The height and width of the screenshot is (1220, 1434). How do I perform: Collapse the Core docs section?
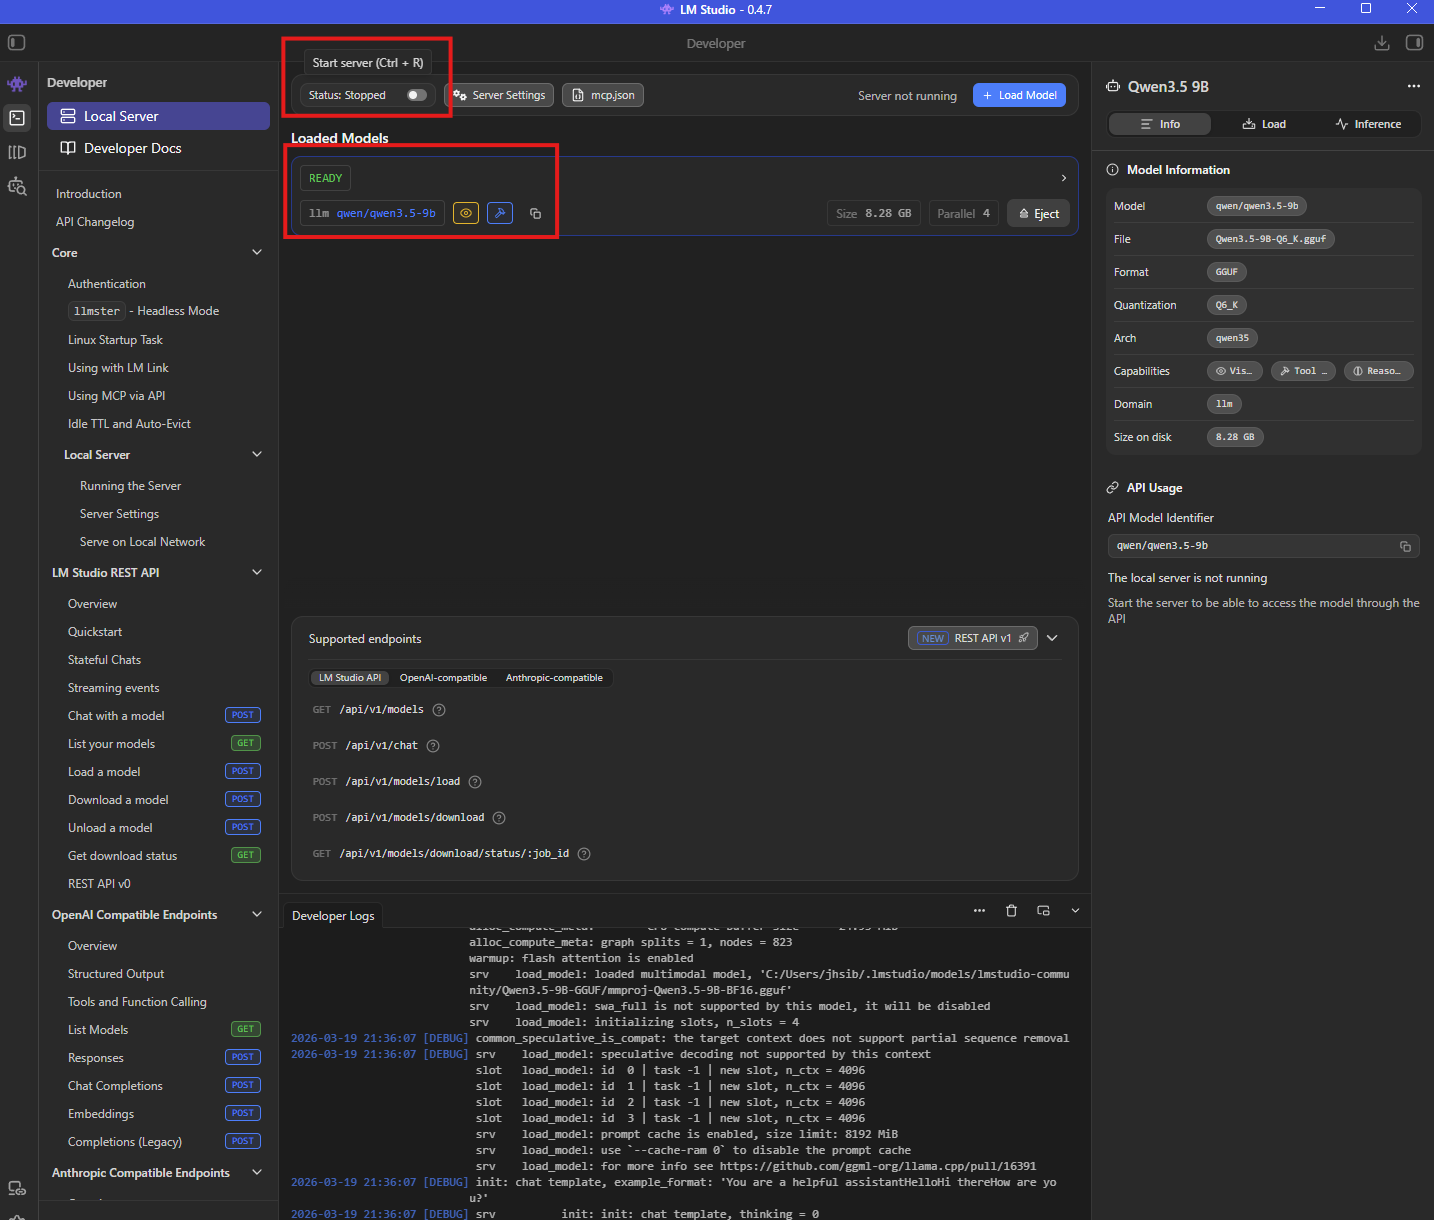click(257, 253)
